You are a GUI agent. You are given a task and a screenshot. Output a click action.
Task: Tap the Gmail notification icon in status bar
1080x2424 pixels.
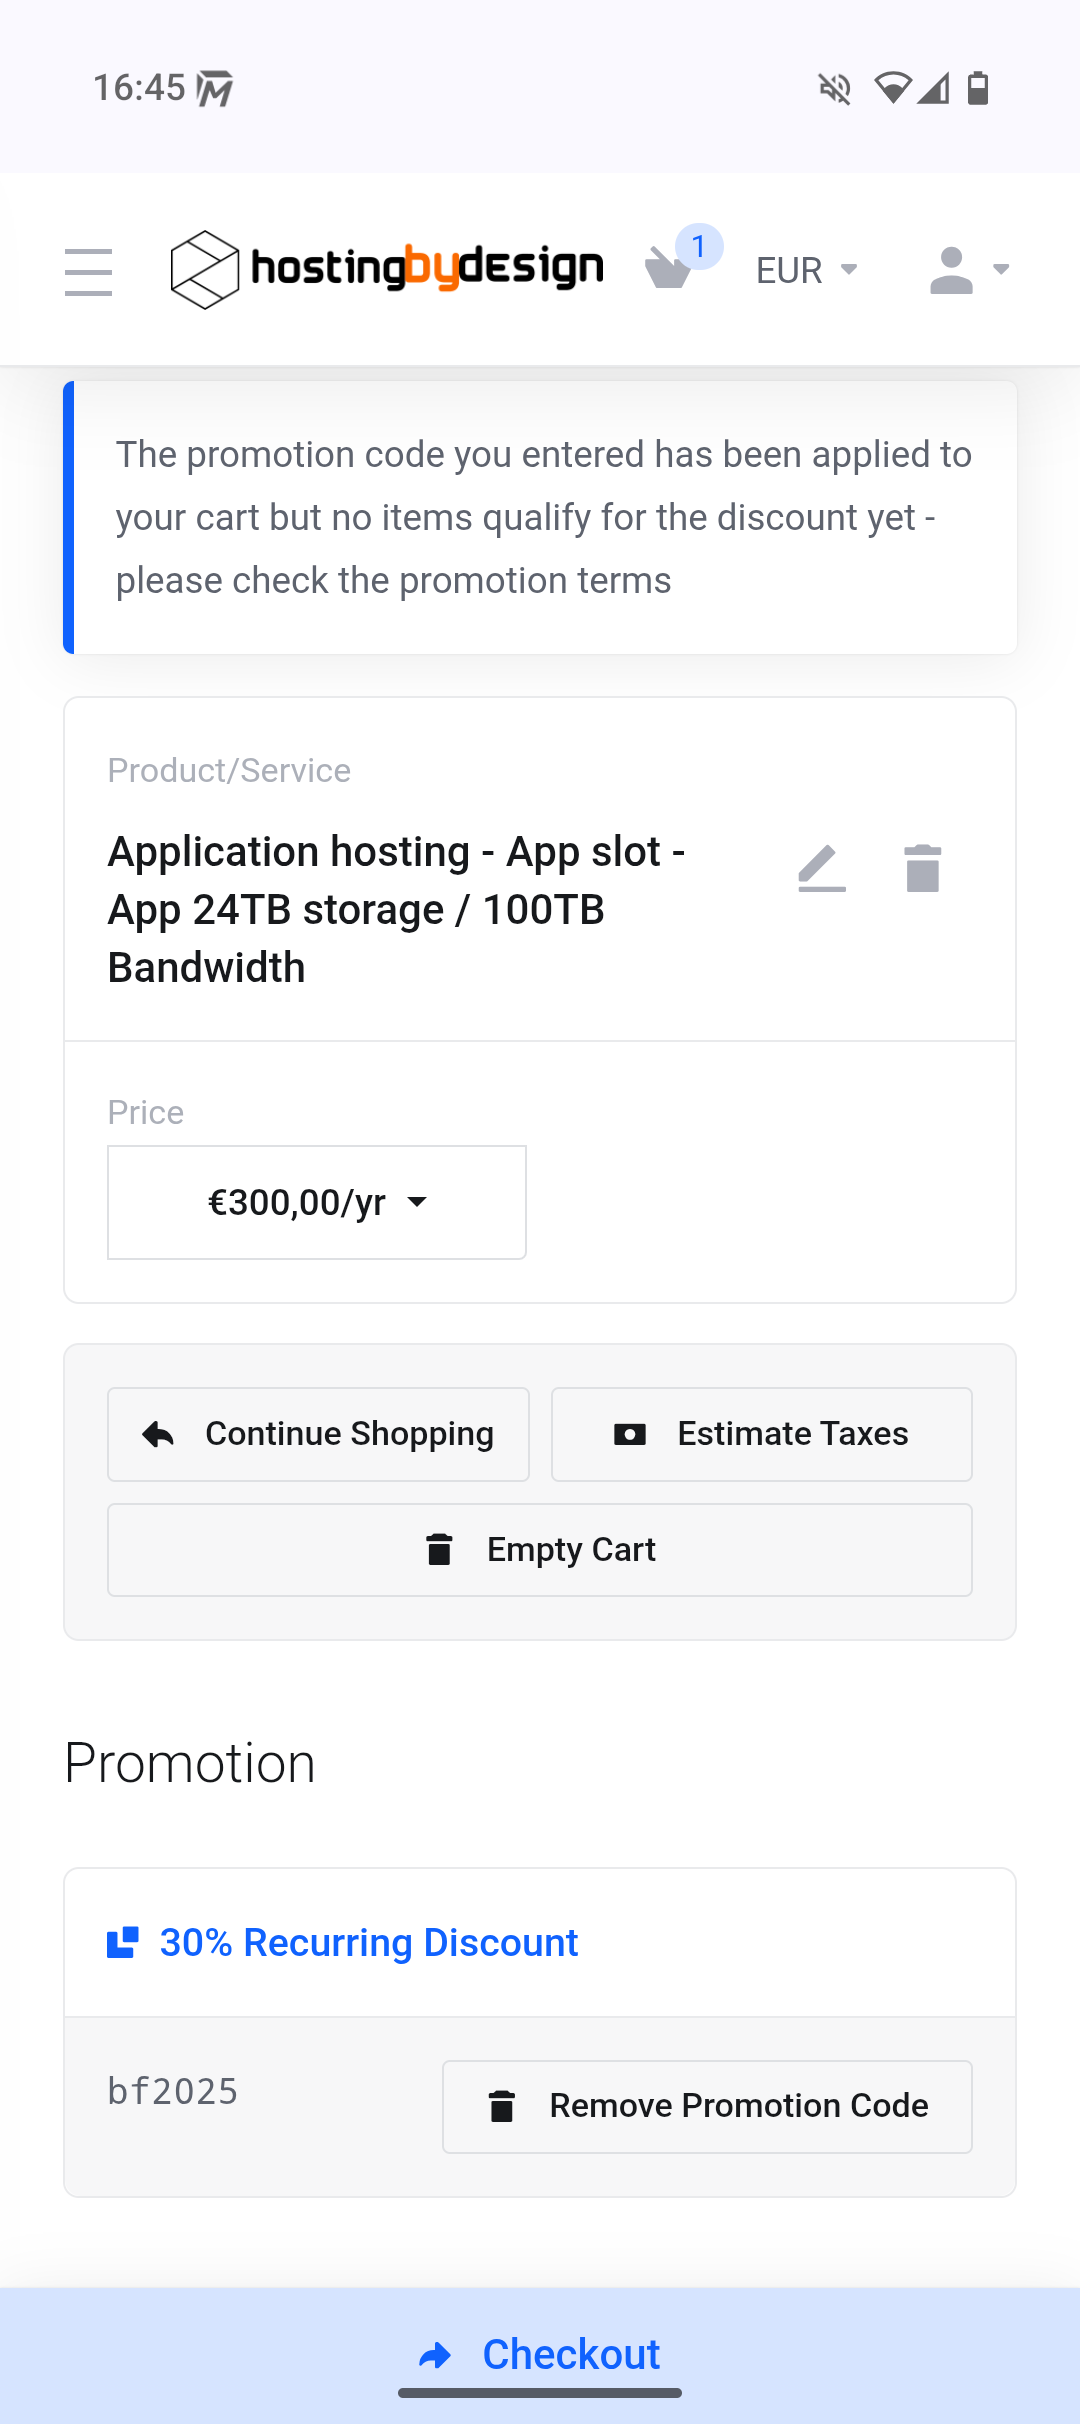point(215,89)
